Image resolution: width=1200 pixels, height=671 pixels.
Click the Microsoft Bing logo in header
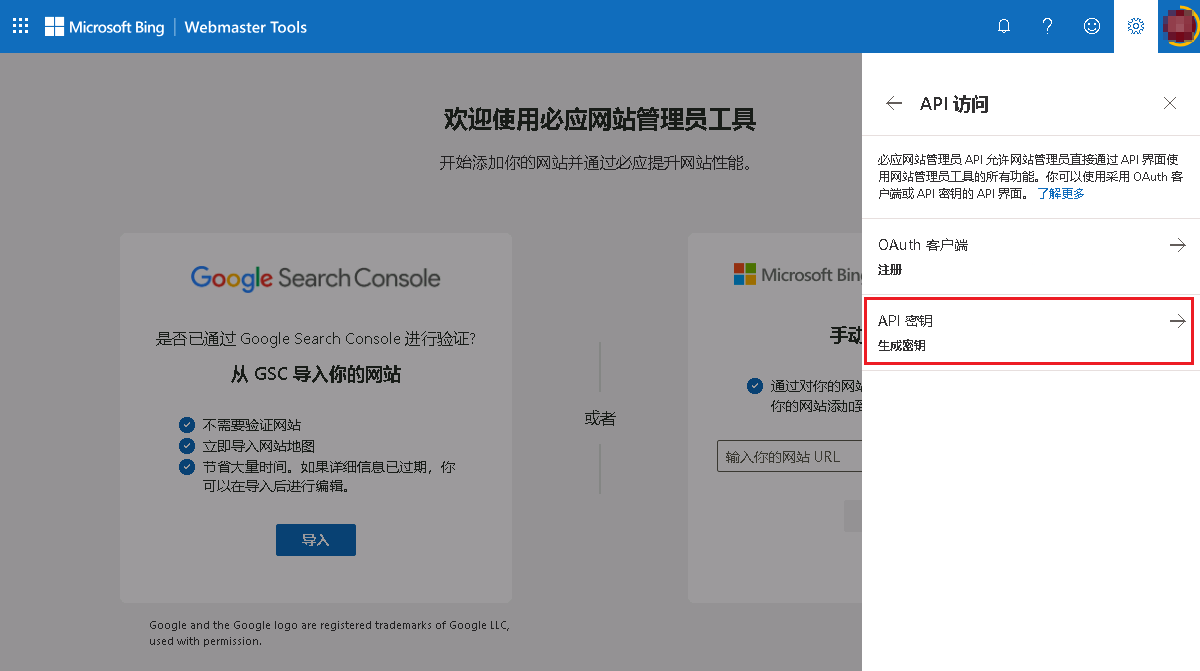click(x=104, y=27)
